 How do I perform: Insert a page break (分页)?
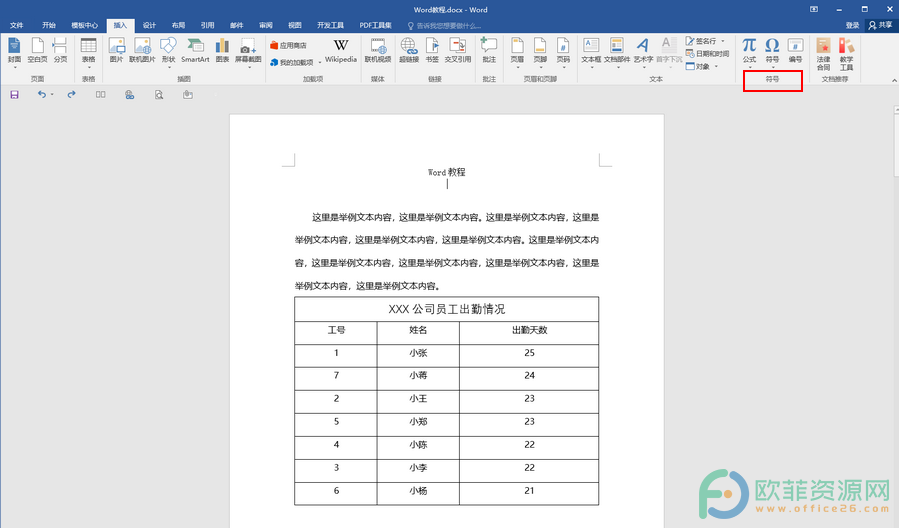point(60,50)
